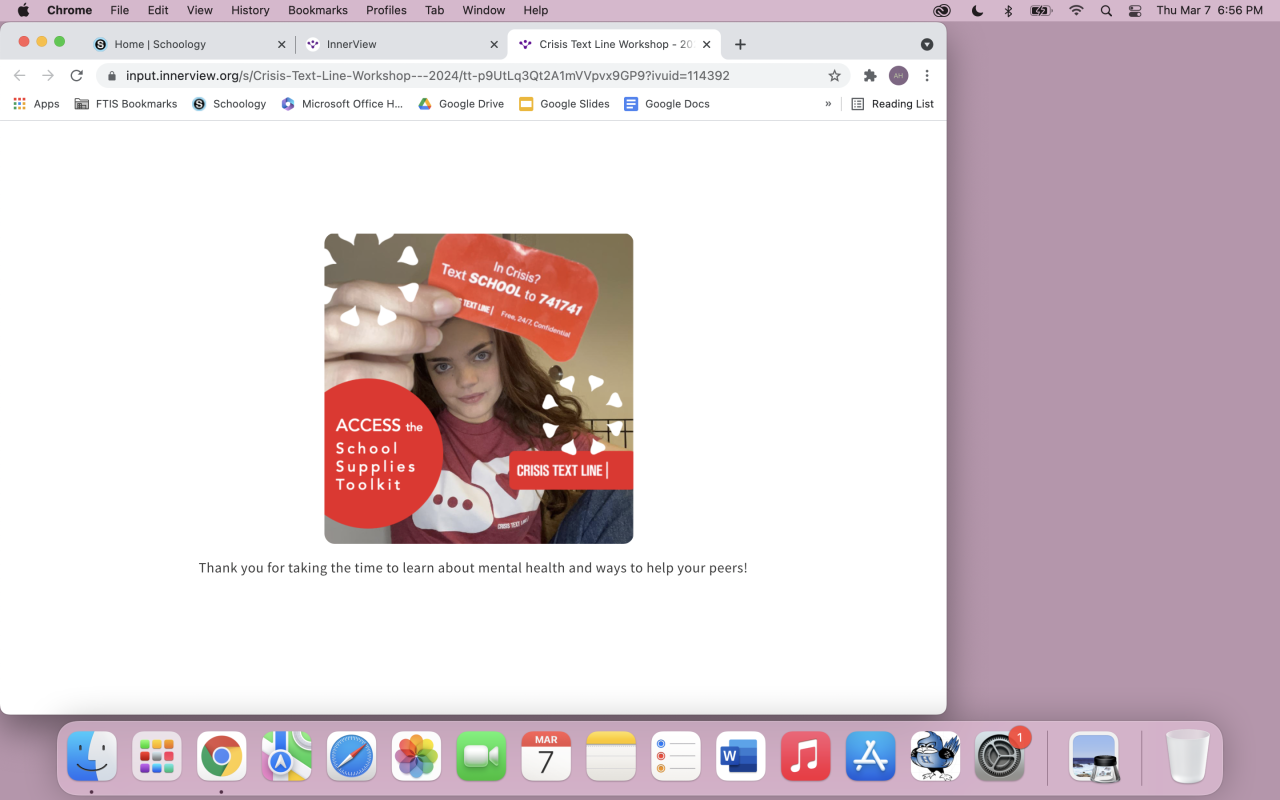Open the Edit menu

point(158,10)
